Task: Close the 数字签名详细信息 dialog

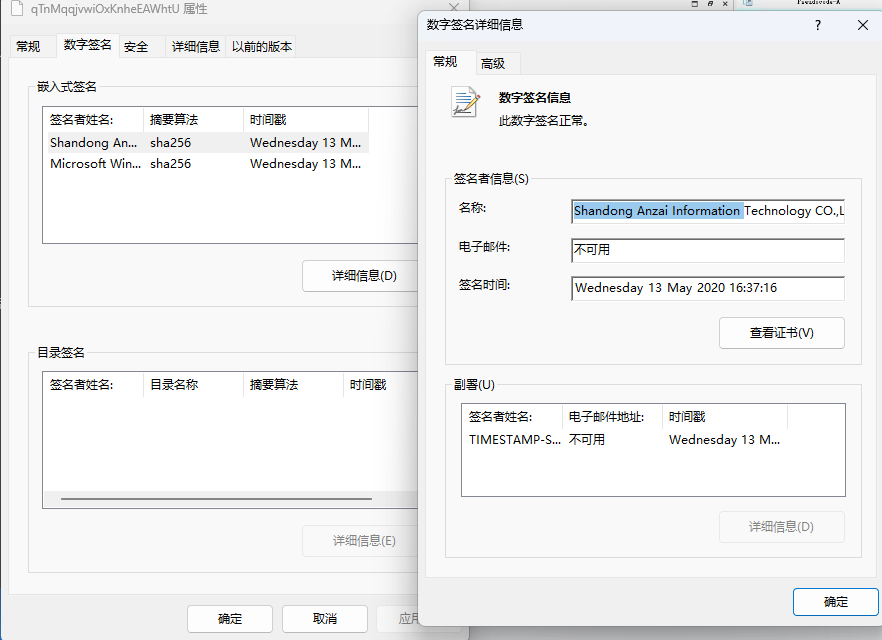Action: (863, 25)
